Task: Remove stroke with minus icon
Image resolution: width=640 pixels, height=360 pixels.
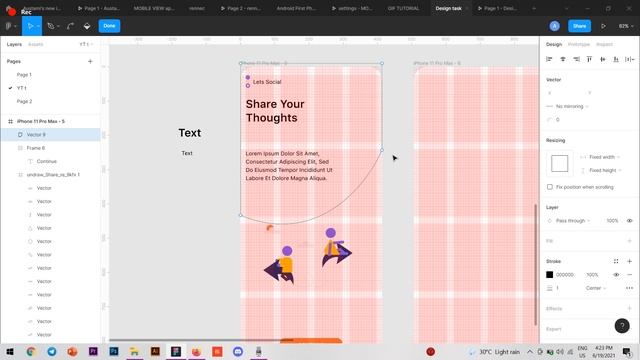Action: tap(629, 275)
